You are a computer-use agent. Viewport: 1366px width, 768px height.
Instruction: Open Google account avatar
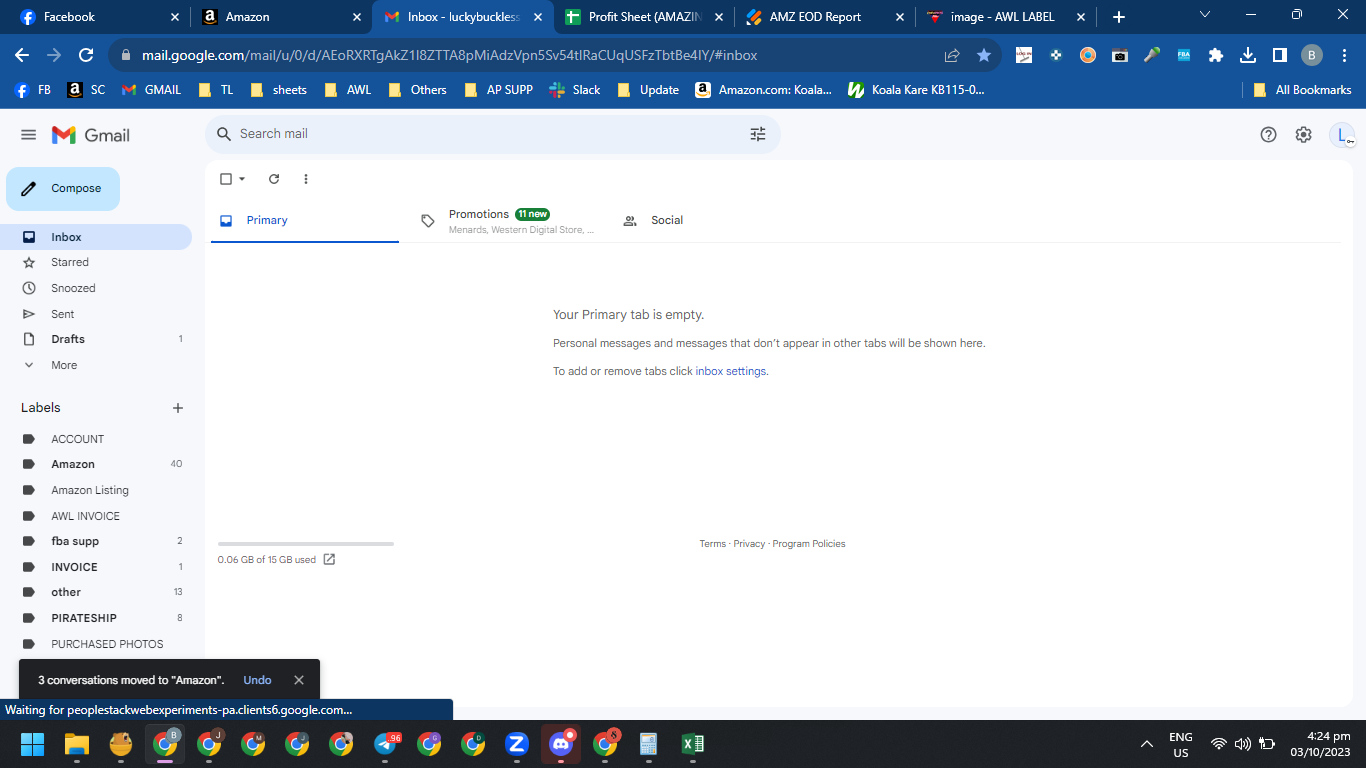(x=1341, y=135)
